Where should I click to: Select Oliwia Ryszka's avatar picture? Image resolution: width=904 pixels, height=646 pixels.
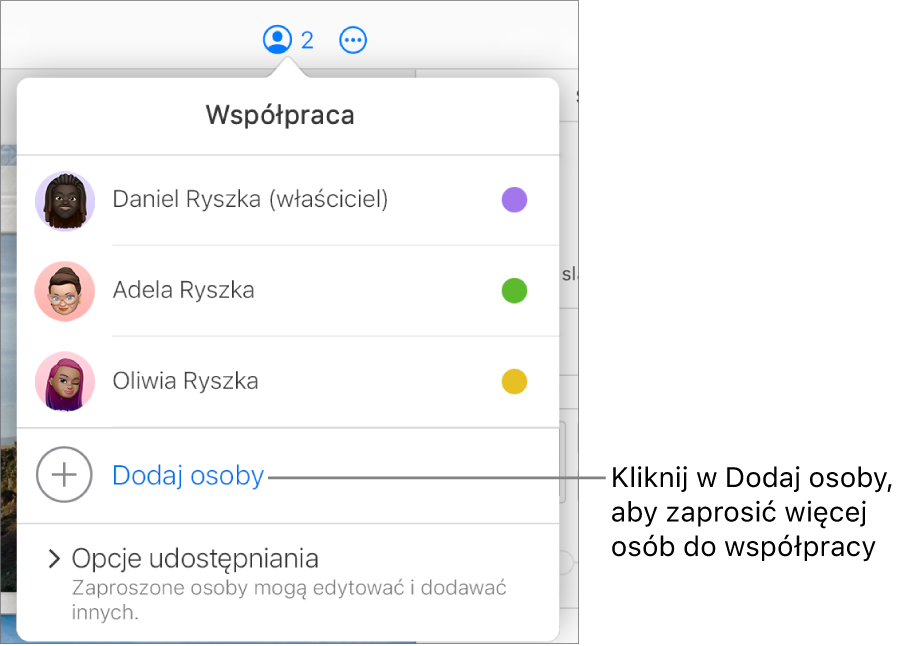(x=64, y=381)
